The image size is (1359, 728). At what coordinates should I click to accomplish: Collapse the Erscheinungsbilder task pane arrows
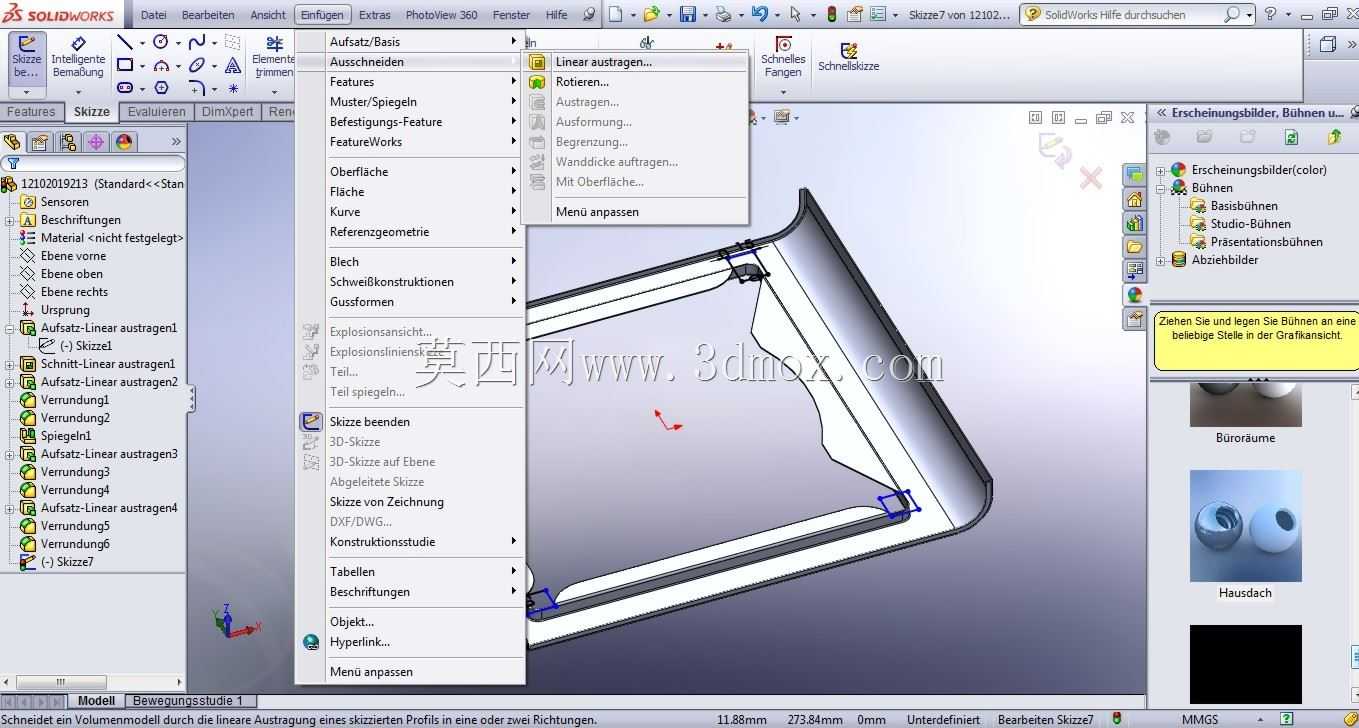[x=1162, y=113]
